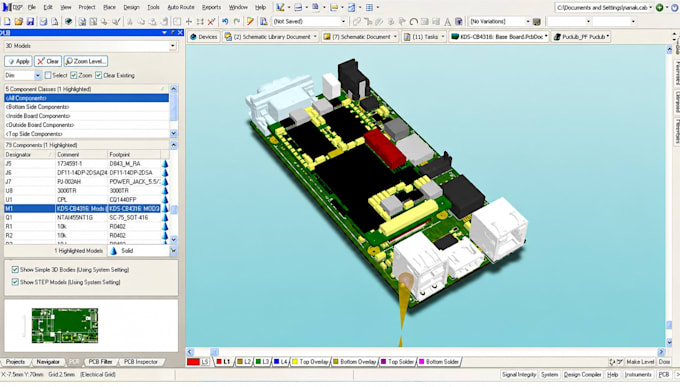Open the Reports menu
The width and height of the screenshot is (680, 387).
pyautogui.click(x=211, y=7)
